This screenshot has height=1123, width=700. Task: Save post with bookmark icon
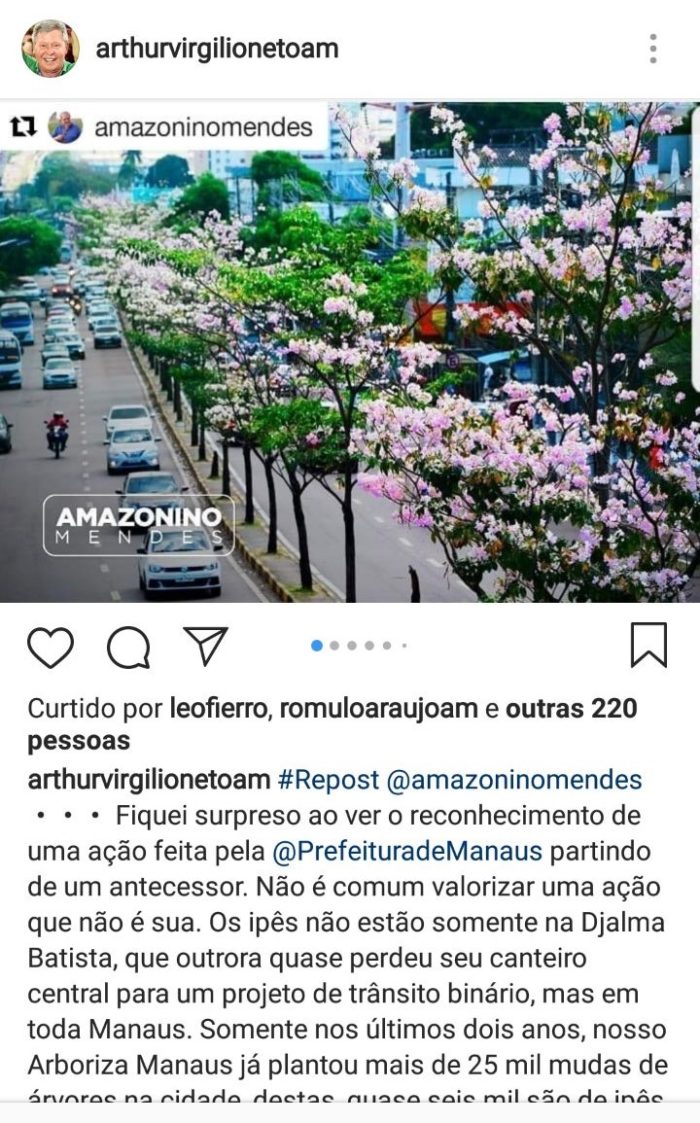click(648, 645)
